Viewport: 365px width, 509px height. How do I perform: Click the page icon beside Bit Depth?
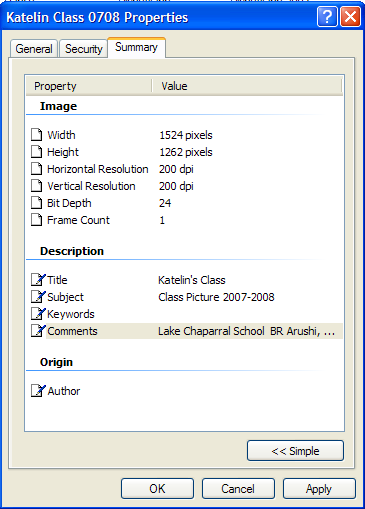tap(37, 203)
